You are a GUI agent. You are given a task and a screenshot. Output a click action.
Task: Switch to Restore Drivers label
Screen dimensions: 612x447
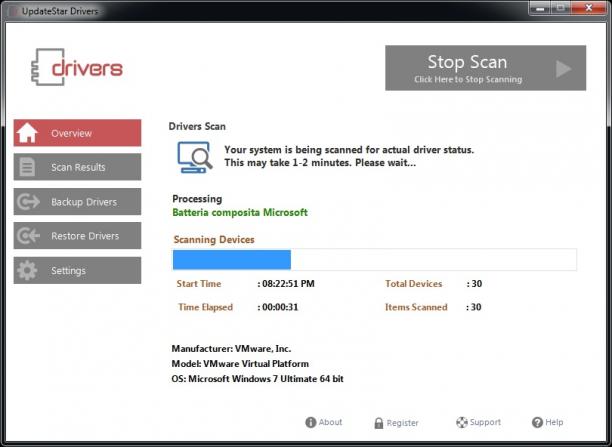[x=85, y=236]
